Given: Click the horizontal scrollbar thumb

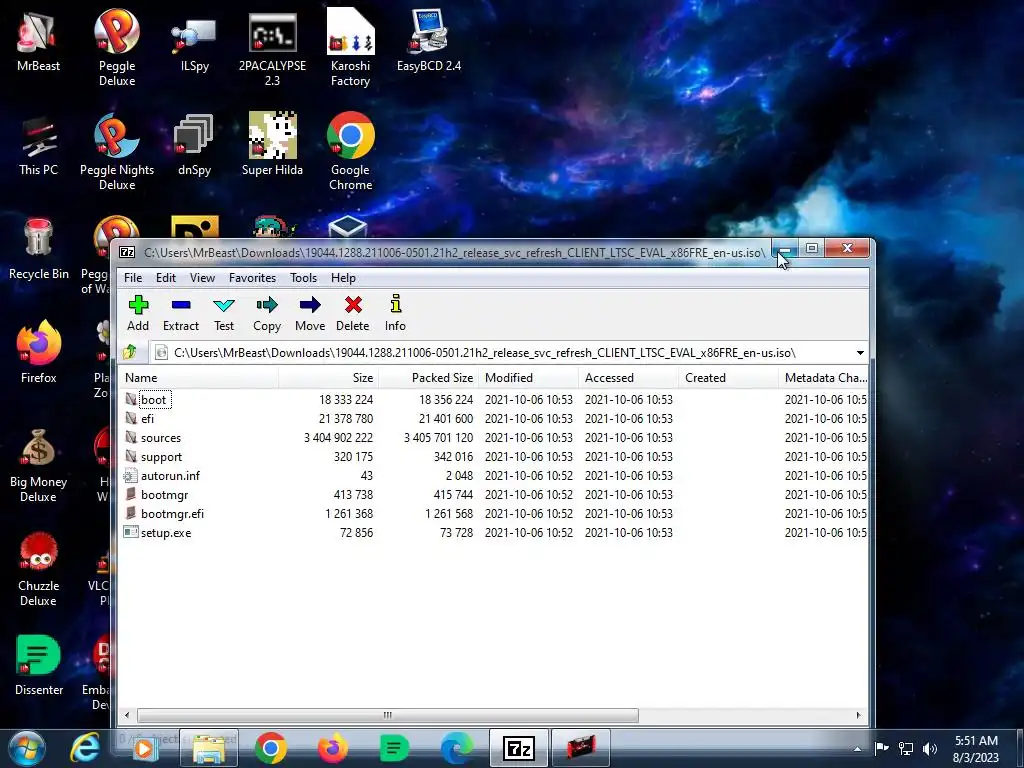Looking at the screenshot, I should [388, 715].
